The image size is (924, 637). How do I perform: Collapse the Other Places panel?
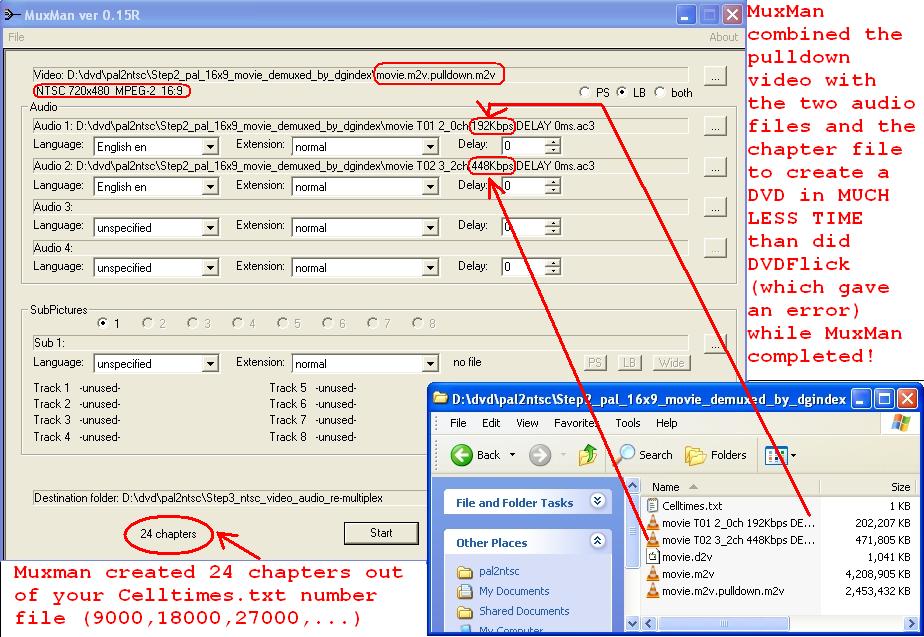click(598, 541)
